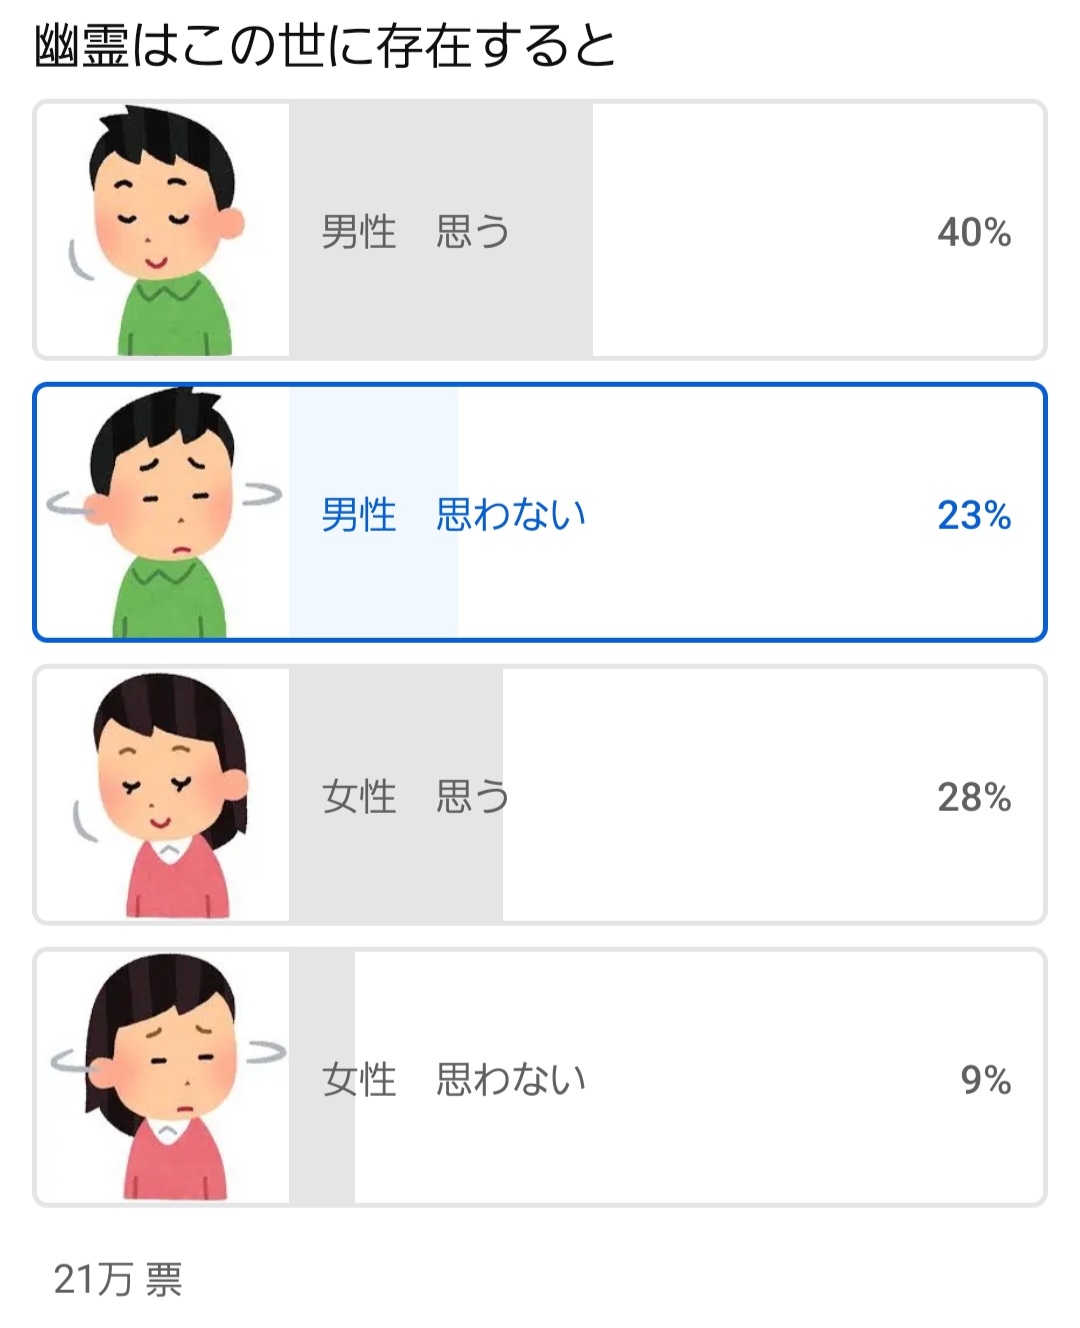1080x1328 pixels.
Task: Click the 21万 票 vote count
Action: 118,1279
